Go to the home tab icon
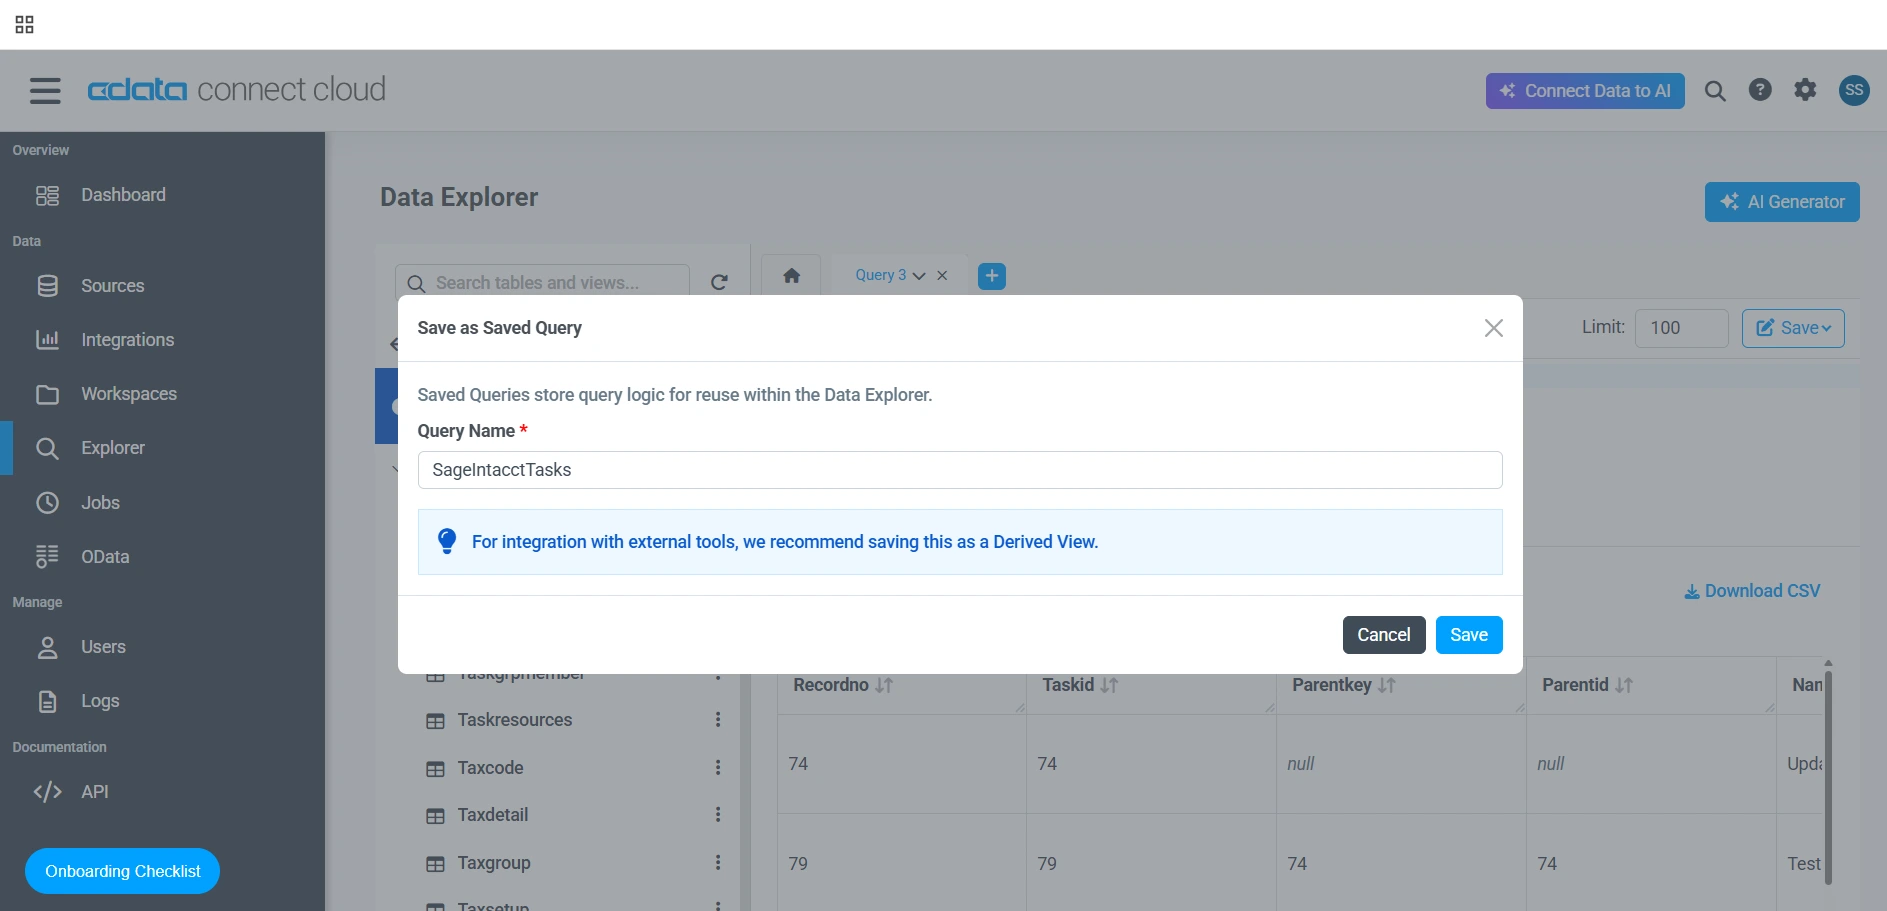This screenshot has height=911, width=1887. [x=791, y=276]
